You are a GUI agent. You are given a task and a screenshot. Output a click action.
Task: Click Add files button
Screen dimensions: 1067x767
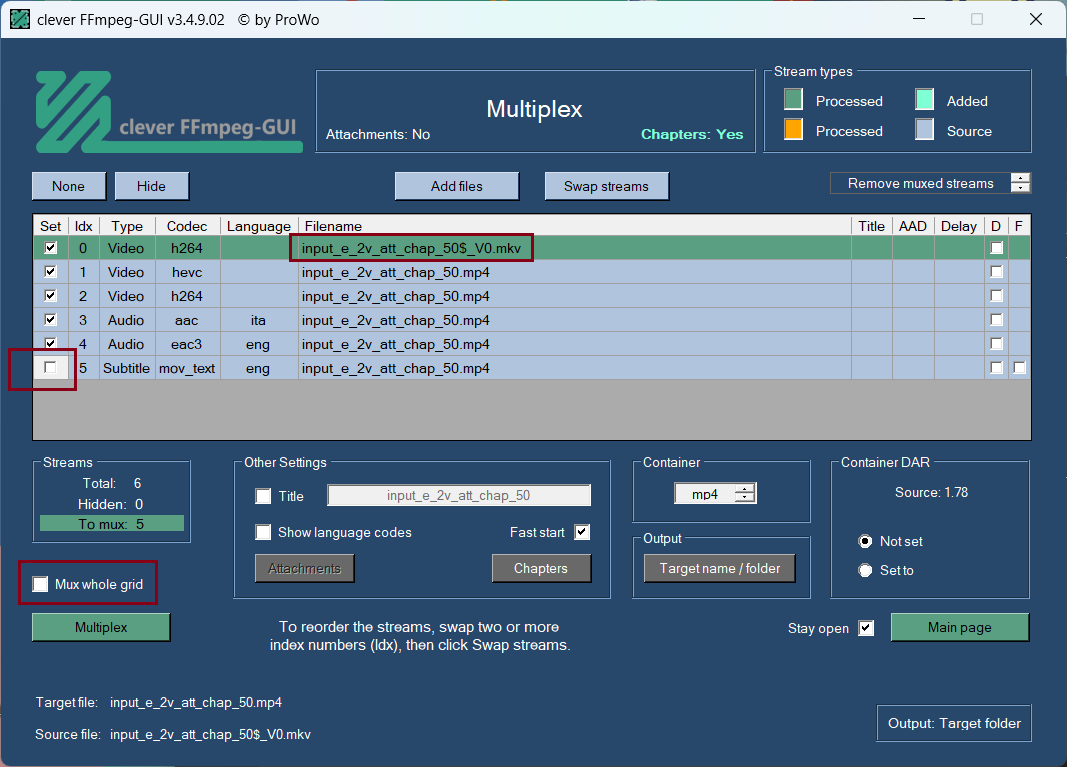pyautogui.click(x=457, y=186)
